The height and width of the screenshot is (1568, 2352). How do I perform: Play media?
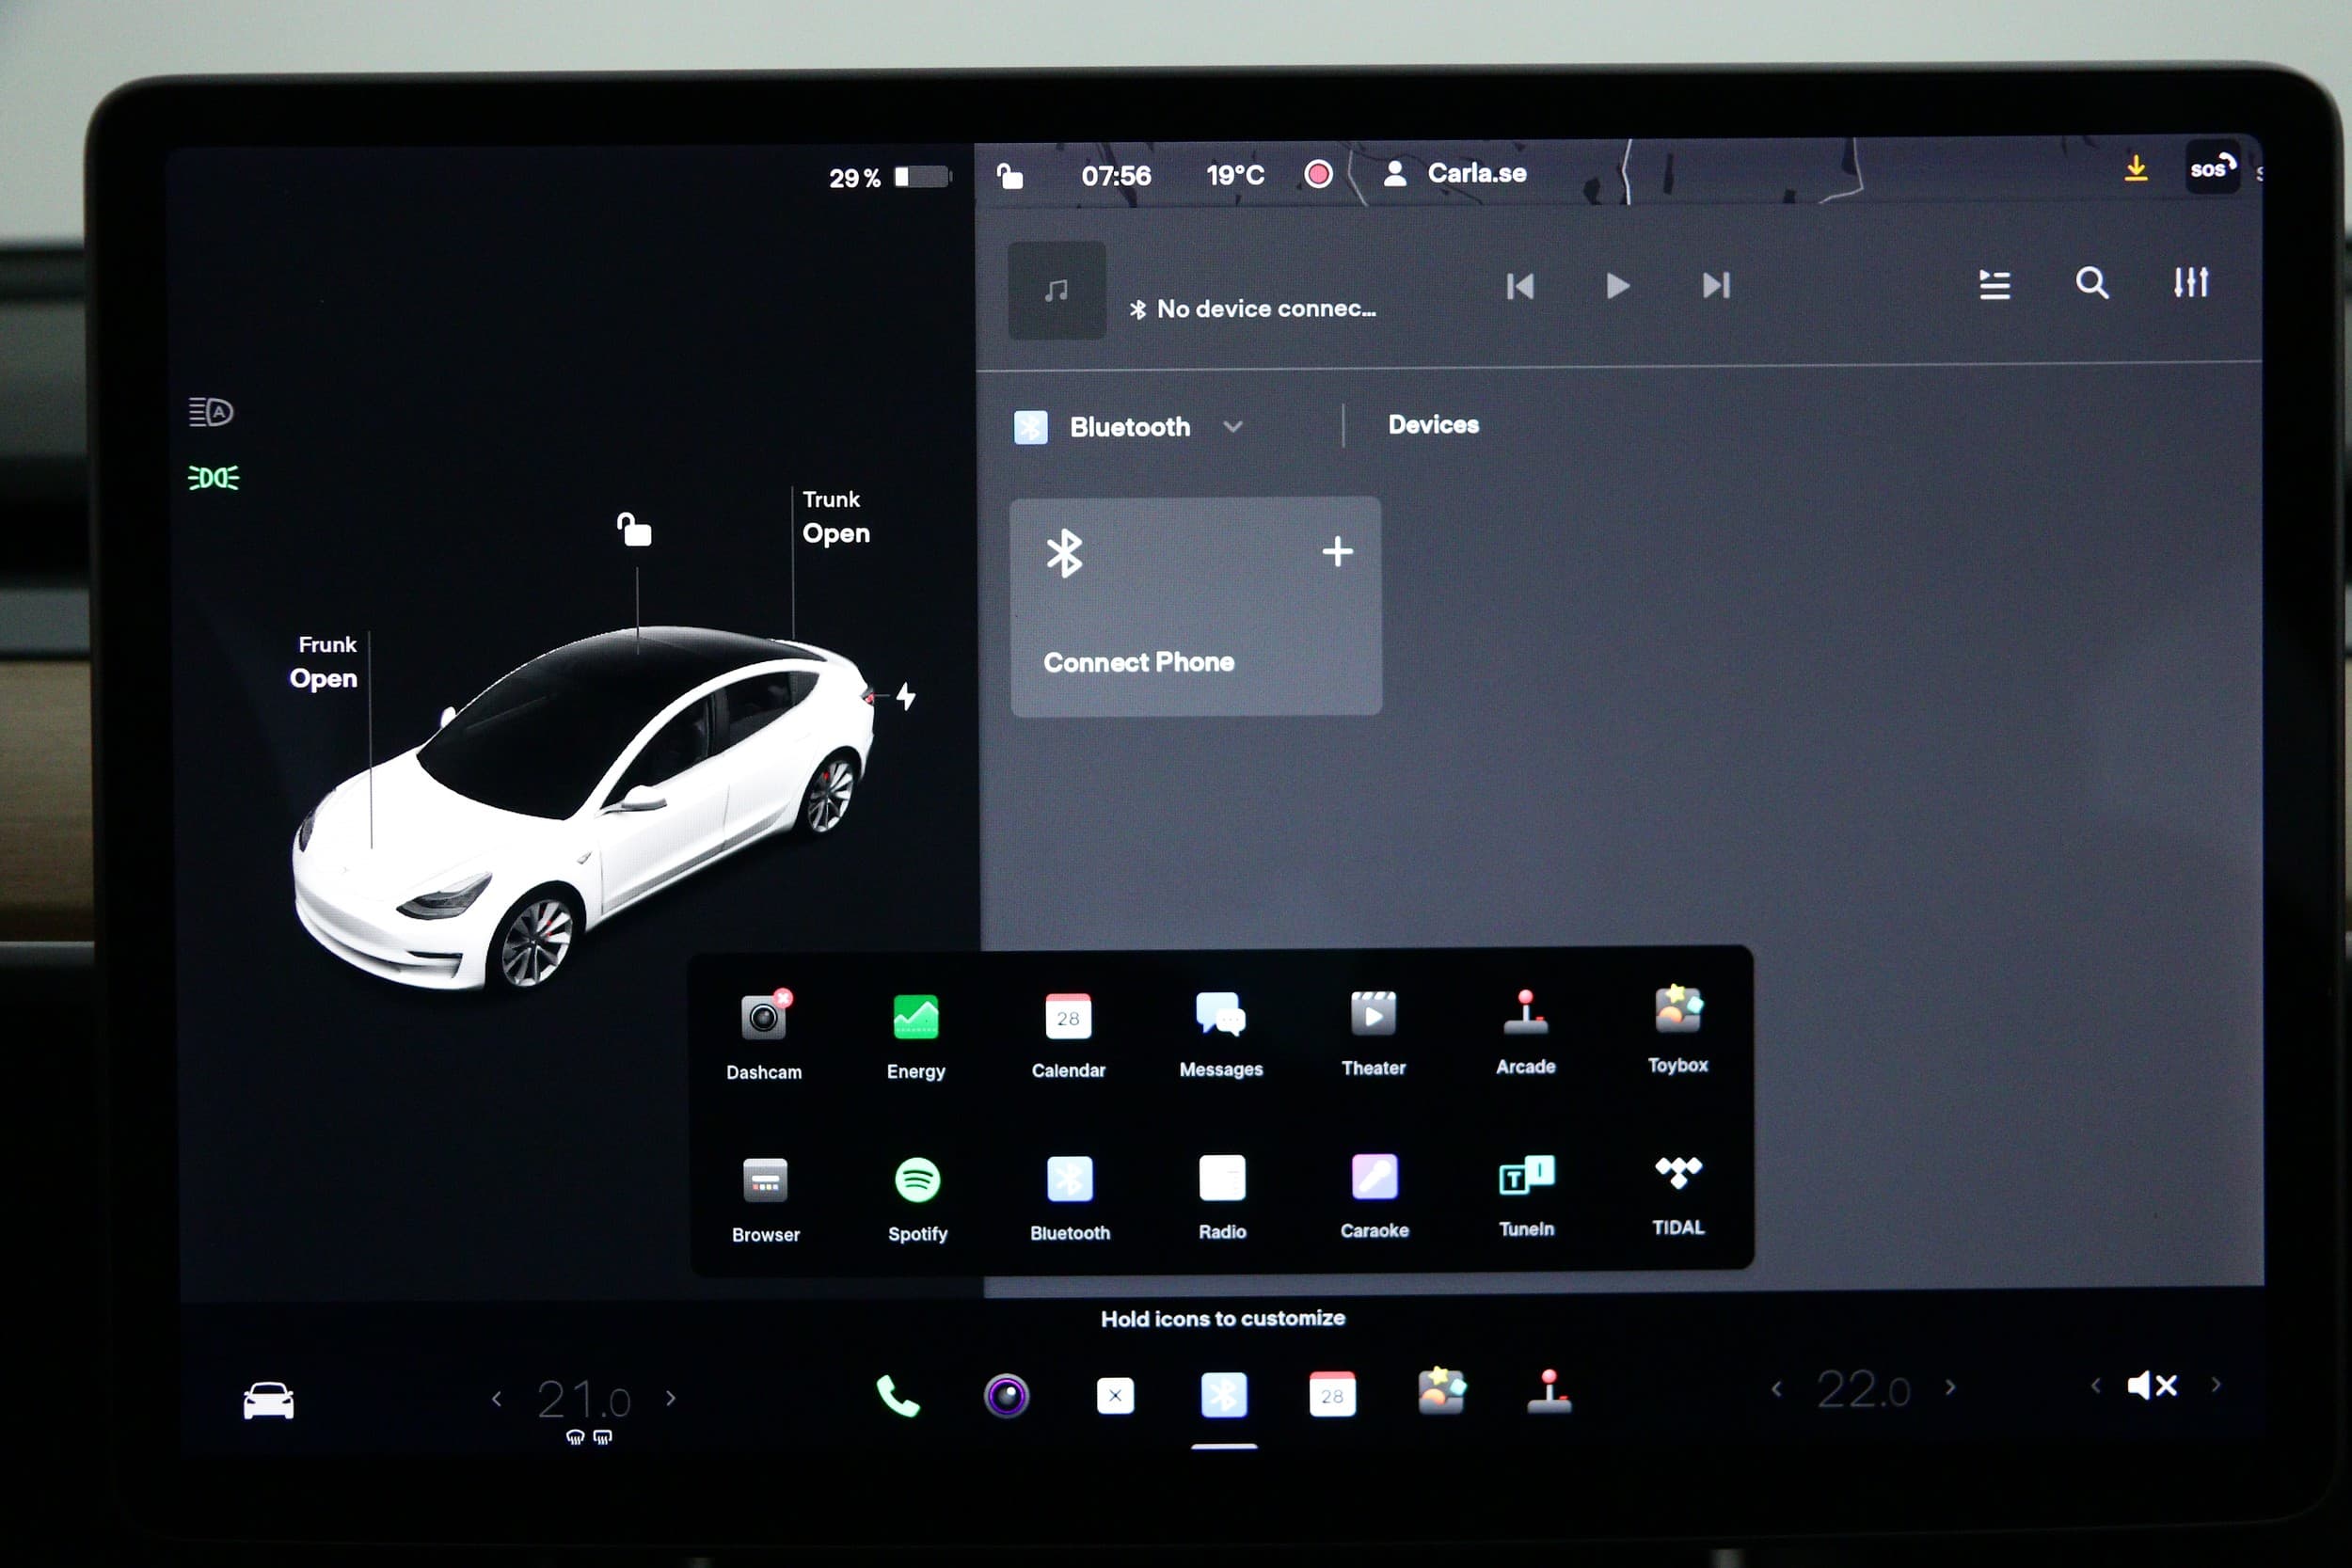point(1618,286)
